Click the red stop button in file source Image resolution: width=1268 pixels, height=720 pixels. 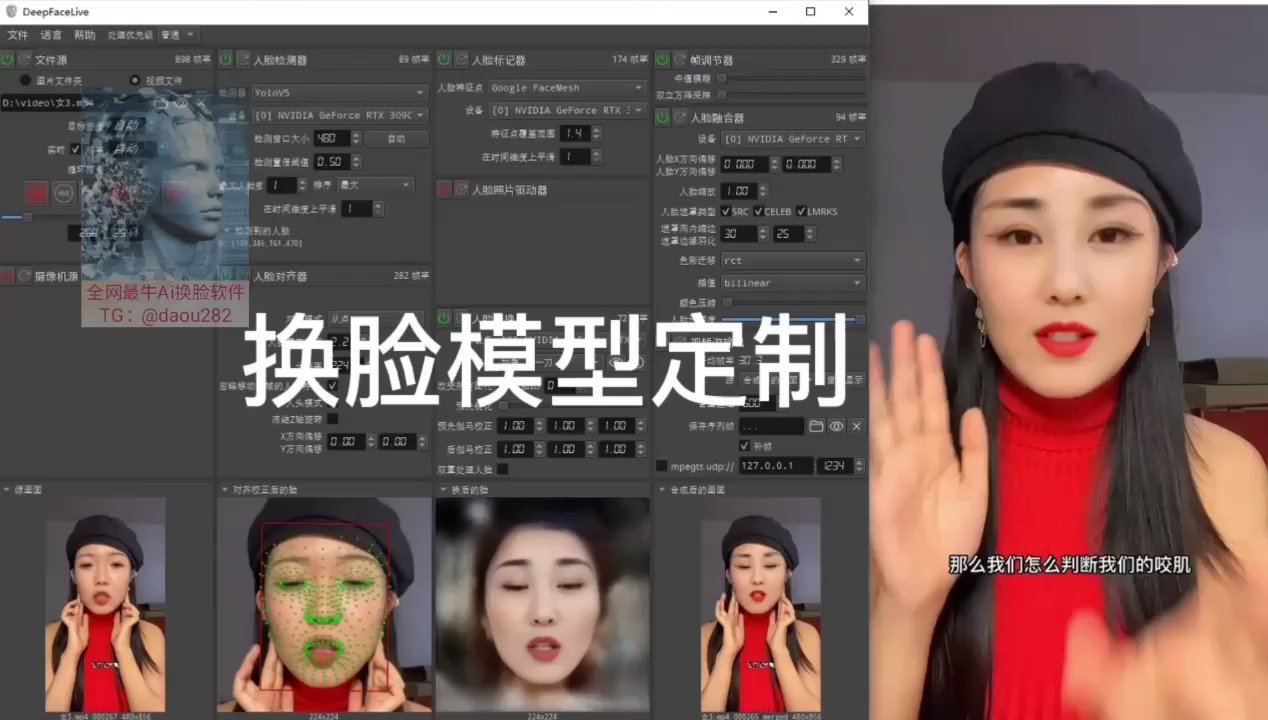[x=37, y=193]
